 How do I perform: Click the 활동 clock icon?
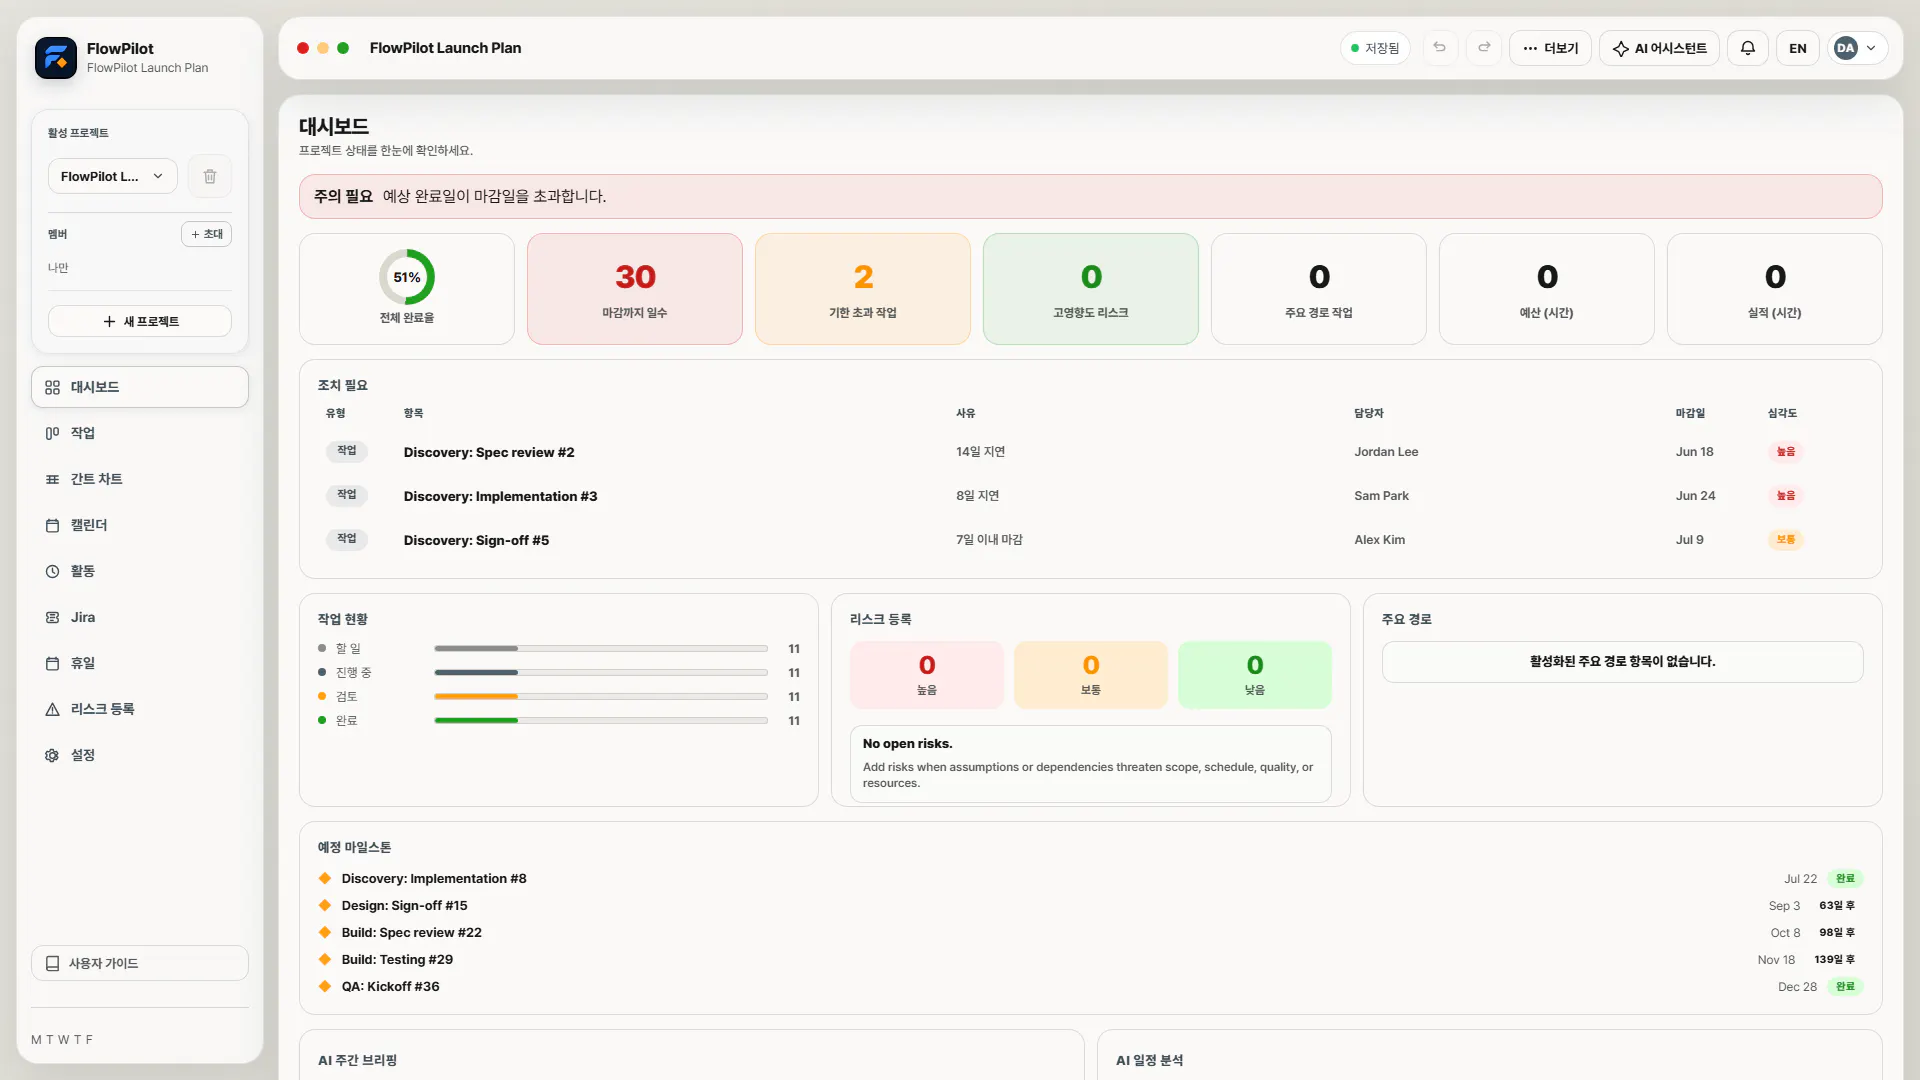tap(52, 571)
